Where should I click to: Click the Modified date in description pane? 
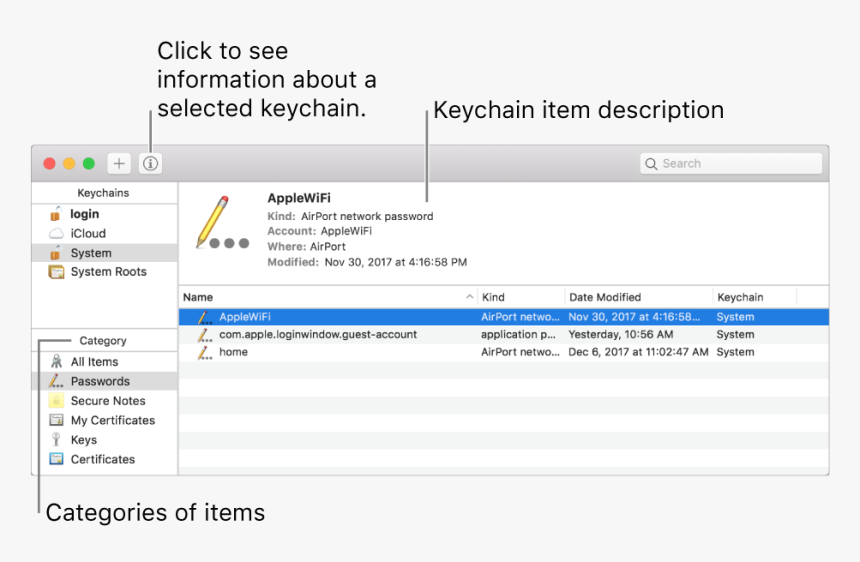click(x=395, y=262)
